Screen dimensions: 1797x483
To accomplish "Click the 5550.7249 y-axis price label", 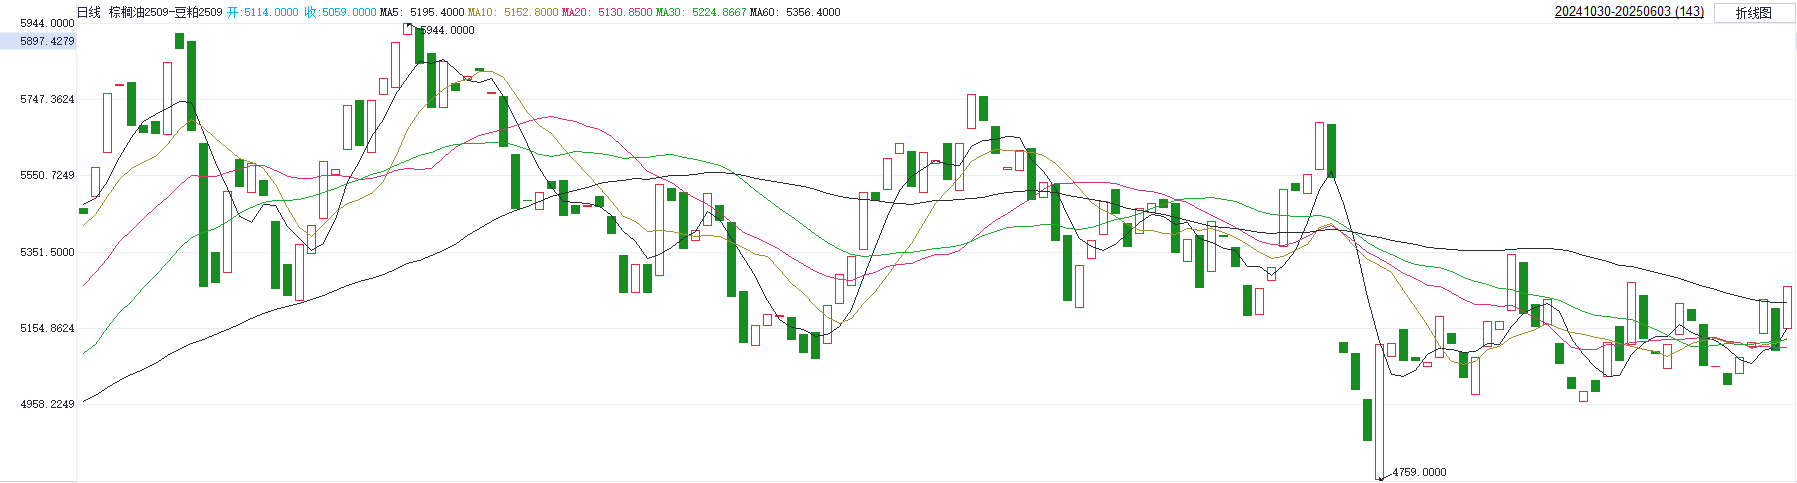I will (x=47, y=175).
